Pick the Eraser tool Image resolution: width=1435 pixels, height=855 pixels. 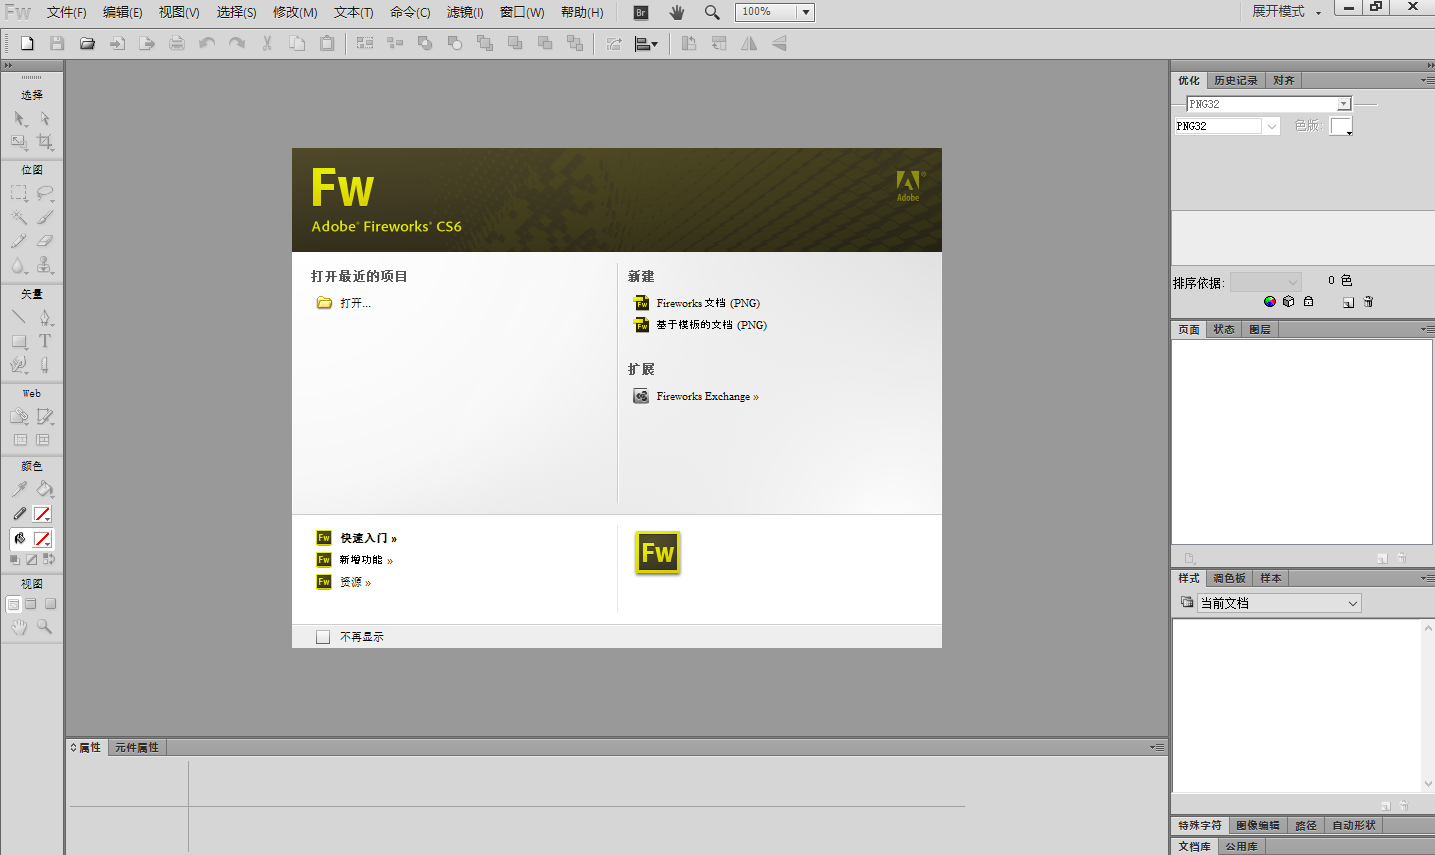point(45,241)
